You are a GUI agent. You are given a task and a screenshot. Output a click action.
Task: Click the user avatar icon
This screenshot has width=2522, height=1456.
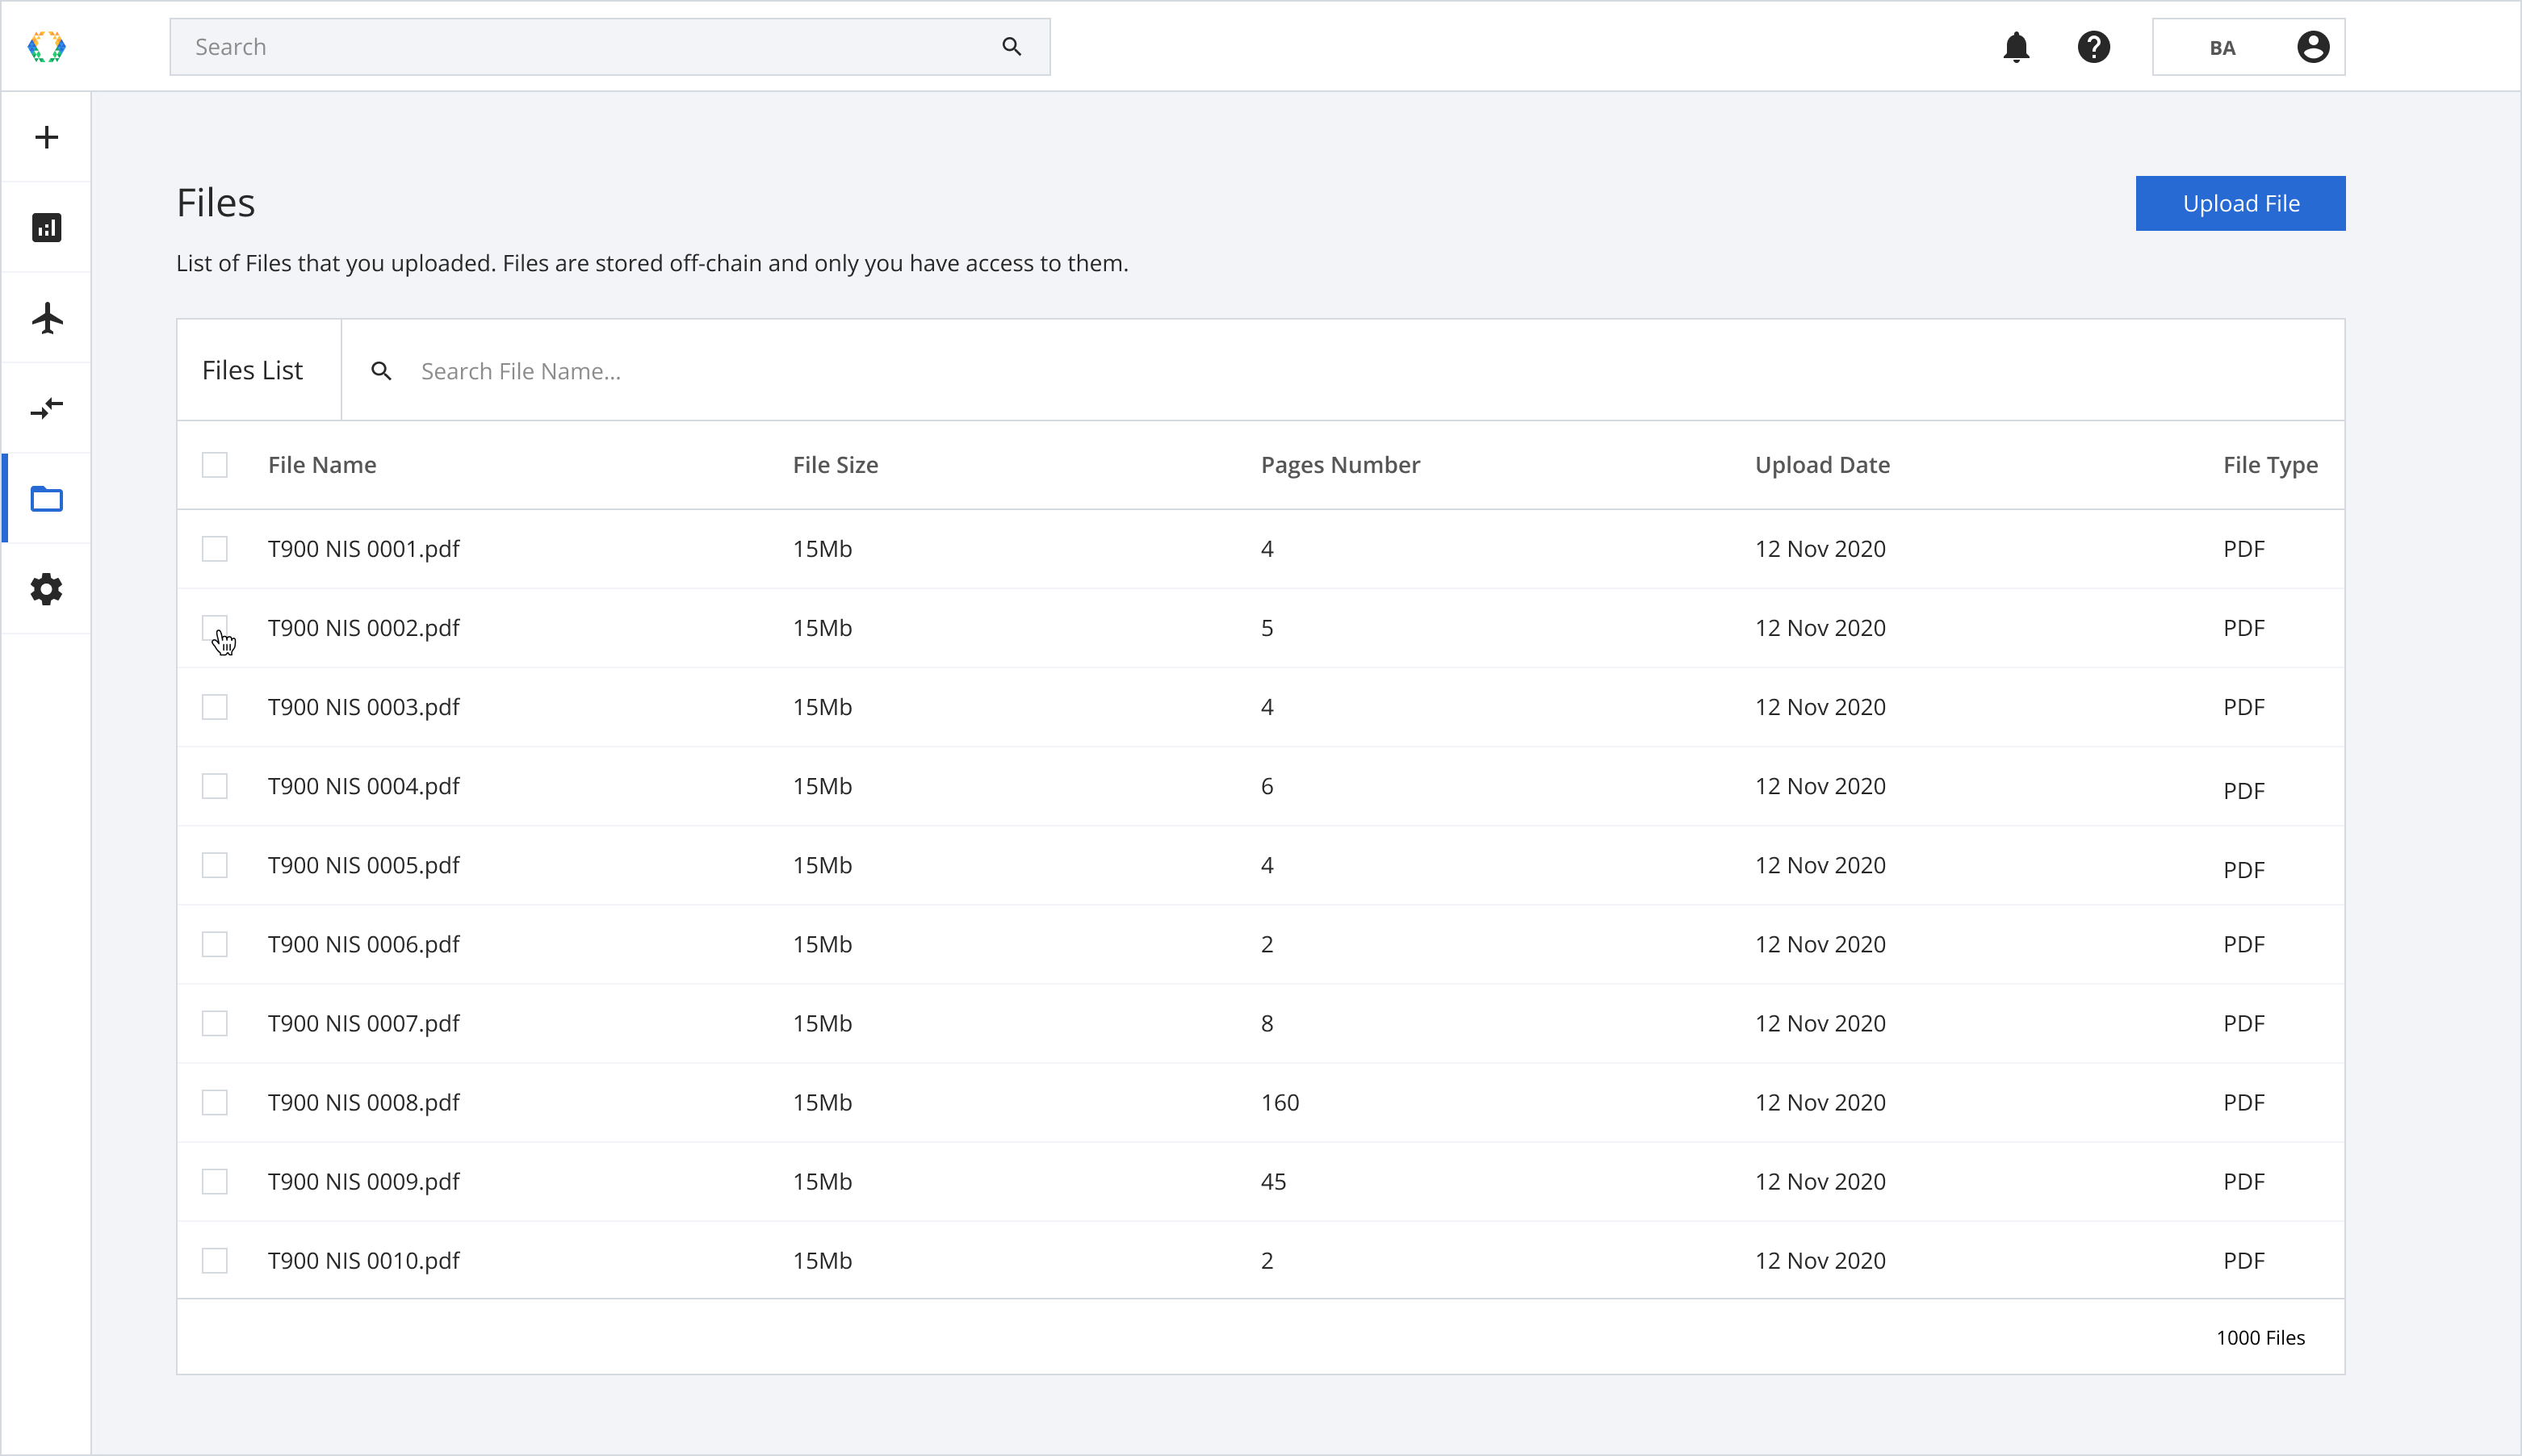pos(2313,47)
